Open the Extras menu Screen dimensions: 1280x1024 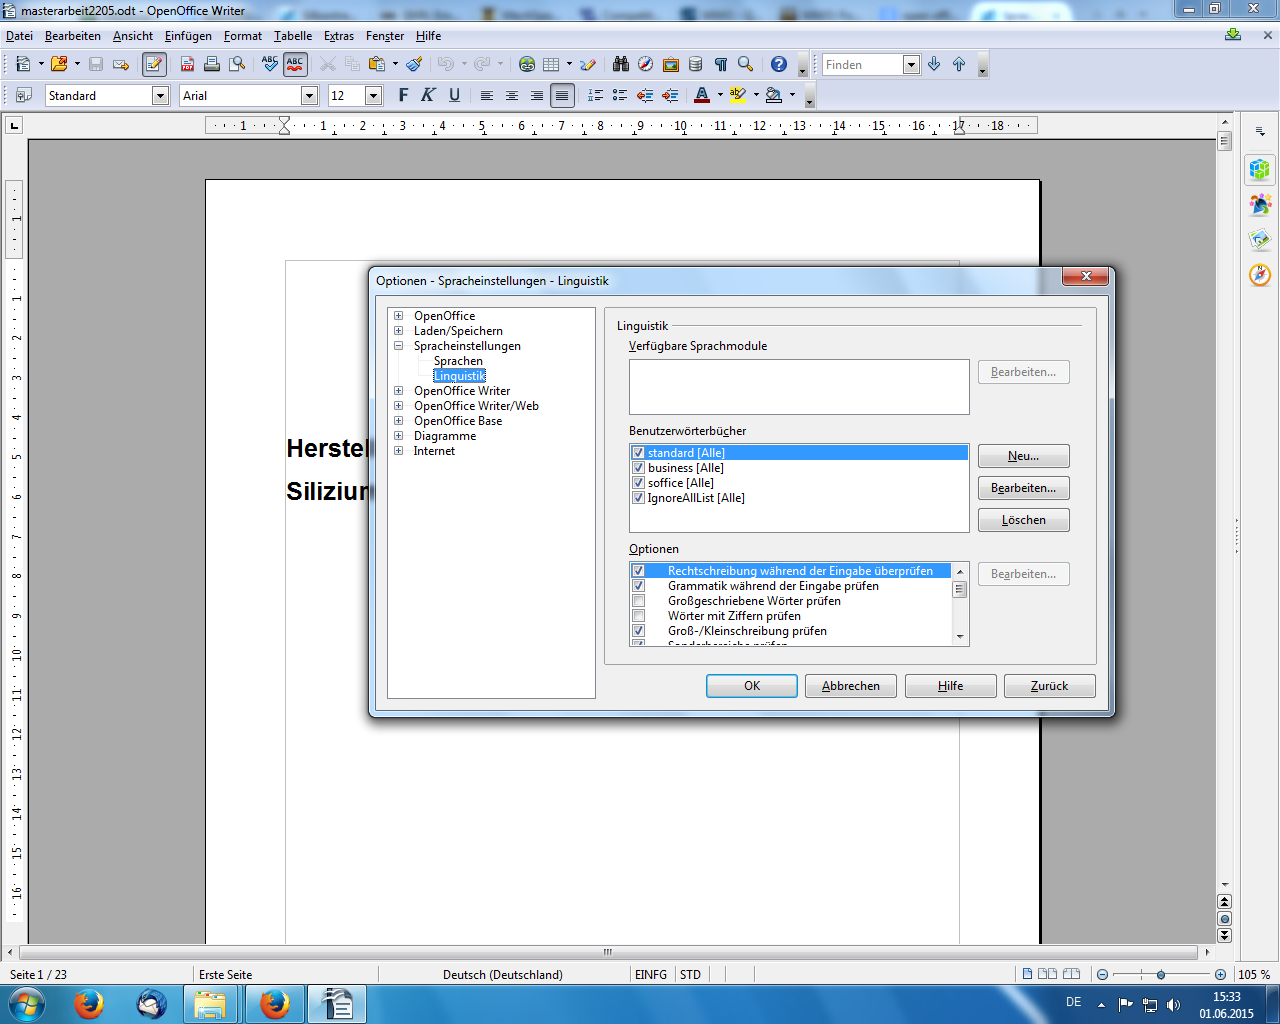[339, 36]
